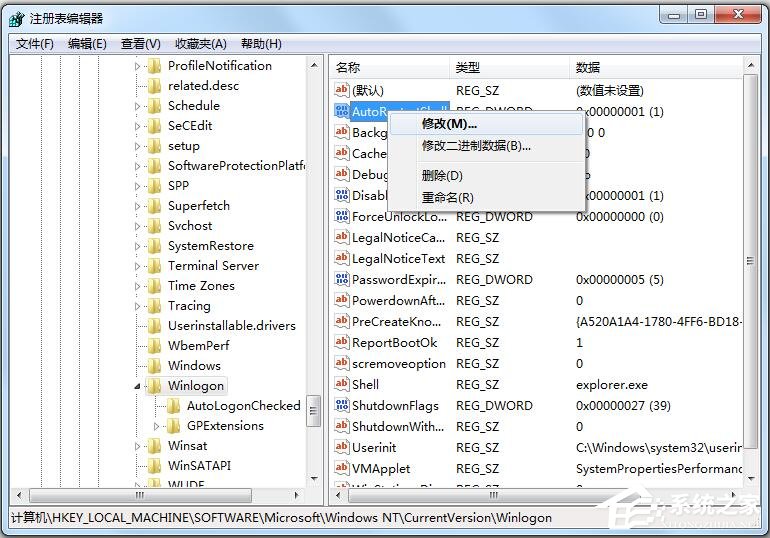Image resolution: width=770 pixels, height=538 pixels.
Task: Click the tree pane vertical scrollbar thumb
Action: click(x=314, y=411)
